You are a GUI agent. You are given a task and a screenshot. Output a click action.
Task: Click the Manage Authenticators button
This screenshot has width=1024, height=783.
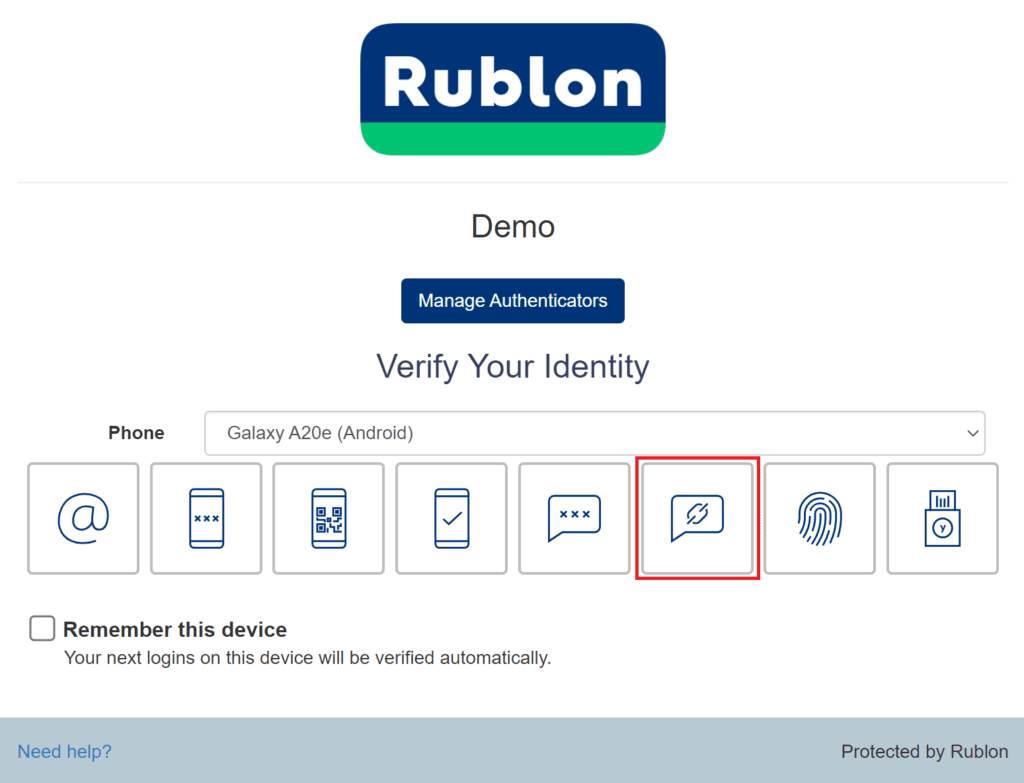512,300
